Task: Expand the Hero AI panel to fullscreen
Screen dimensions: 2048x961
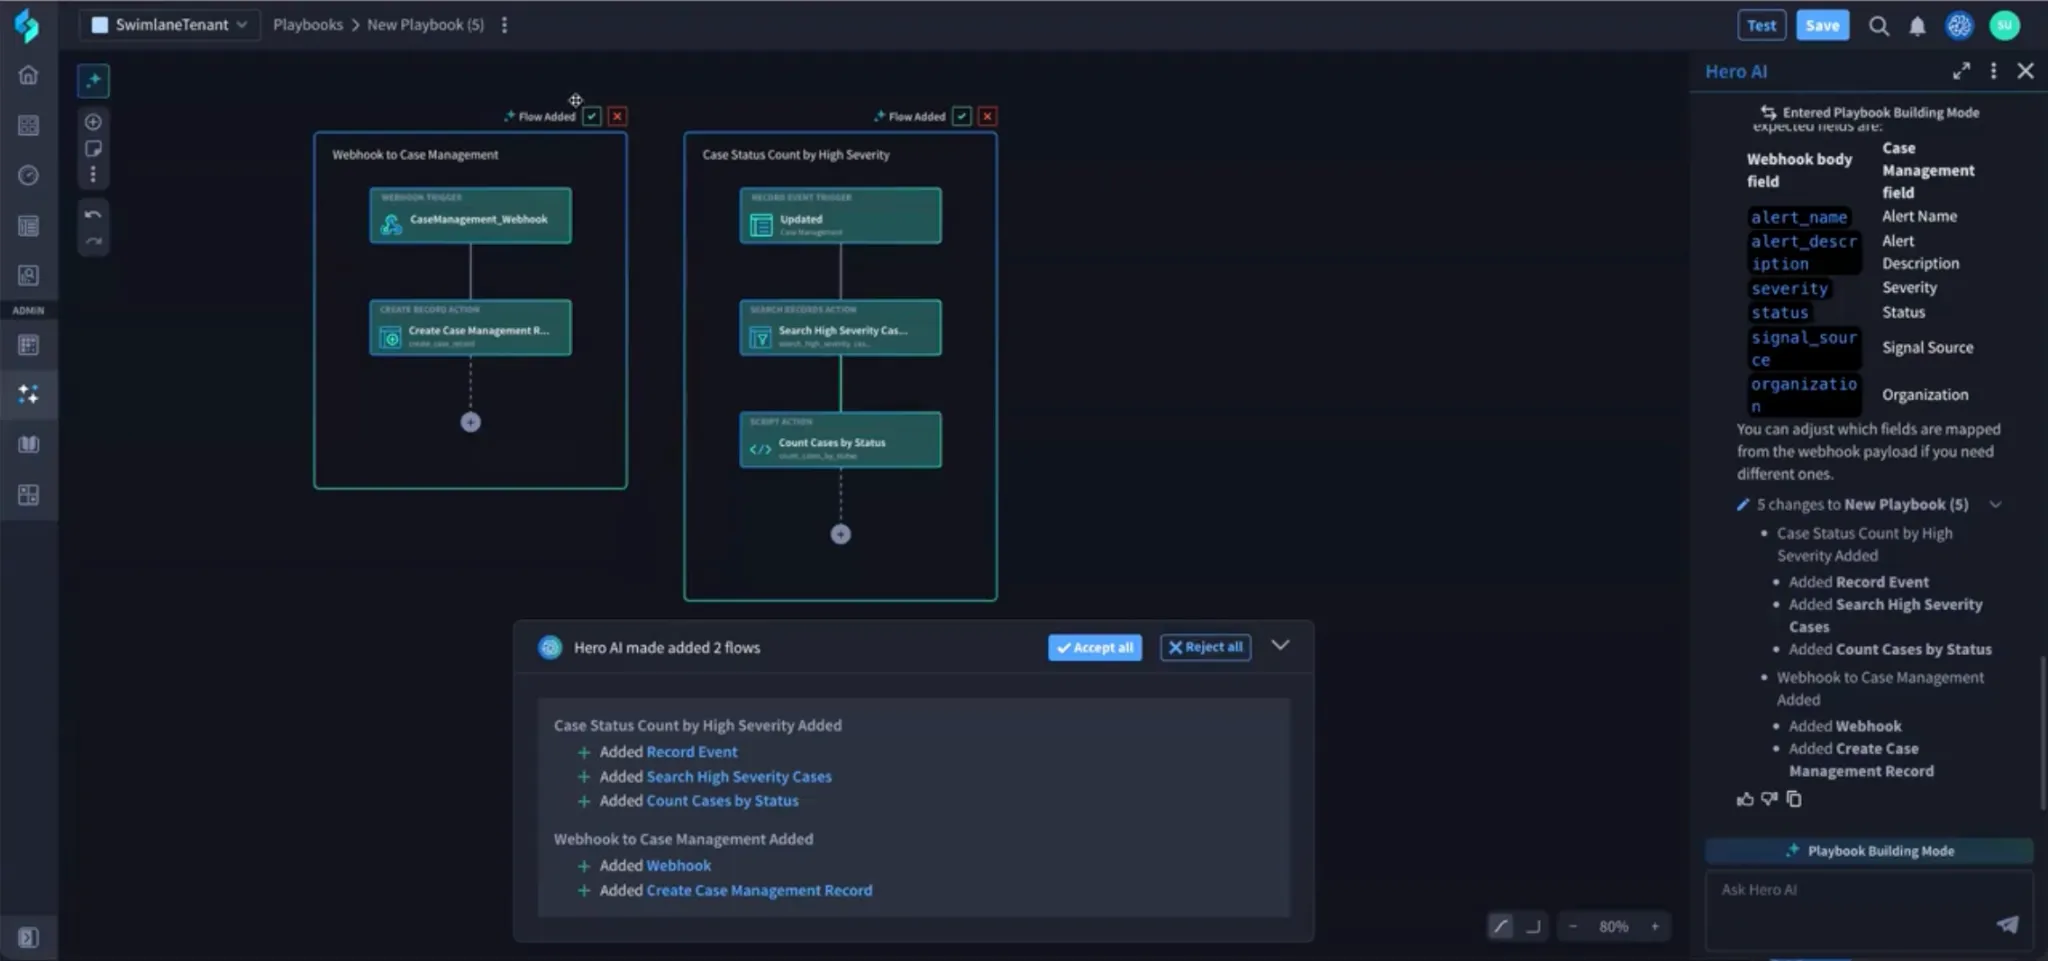Action: tap(1961, 71)
